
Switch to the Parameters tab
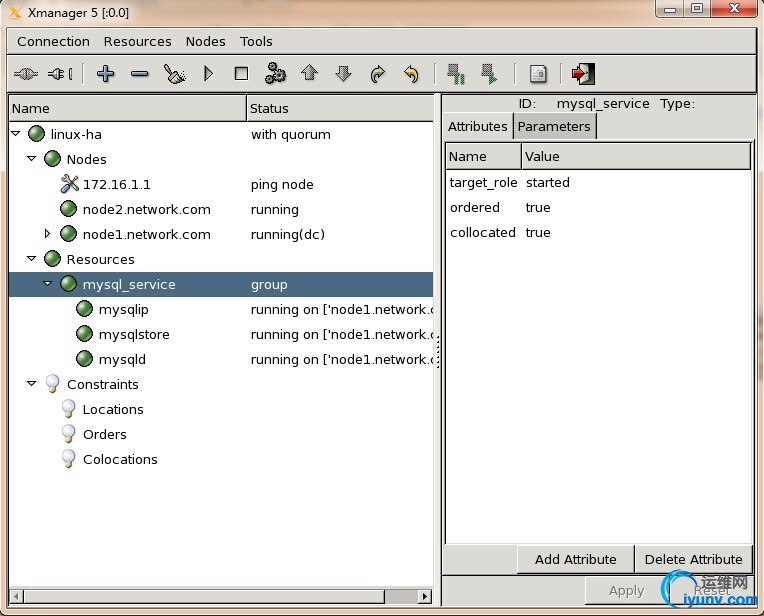point(554,126)
